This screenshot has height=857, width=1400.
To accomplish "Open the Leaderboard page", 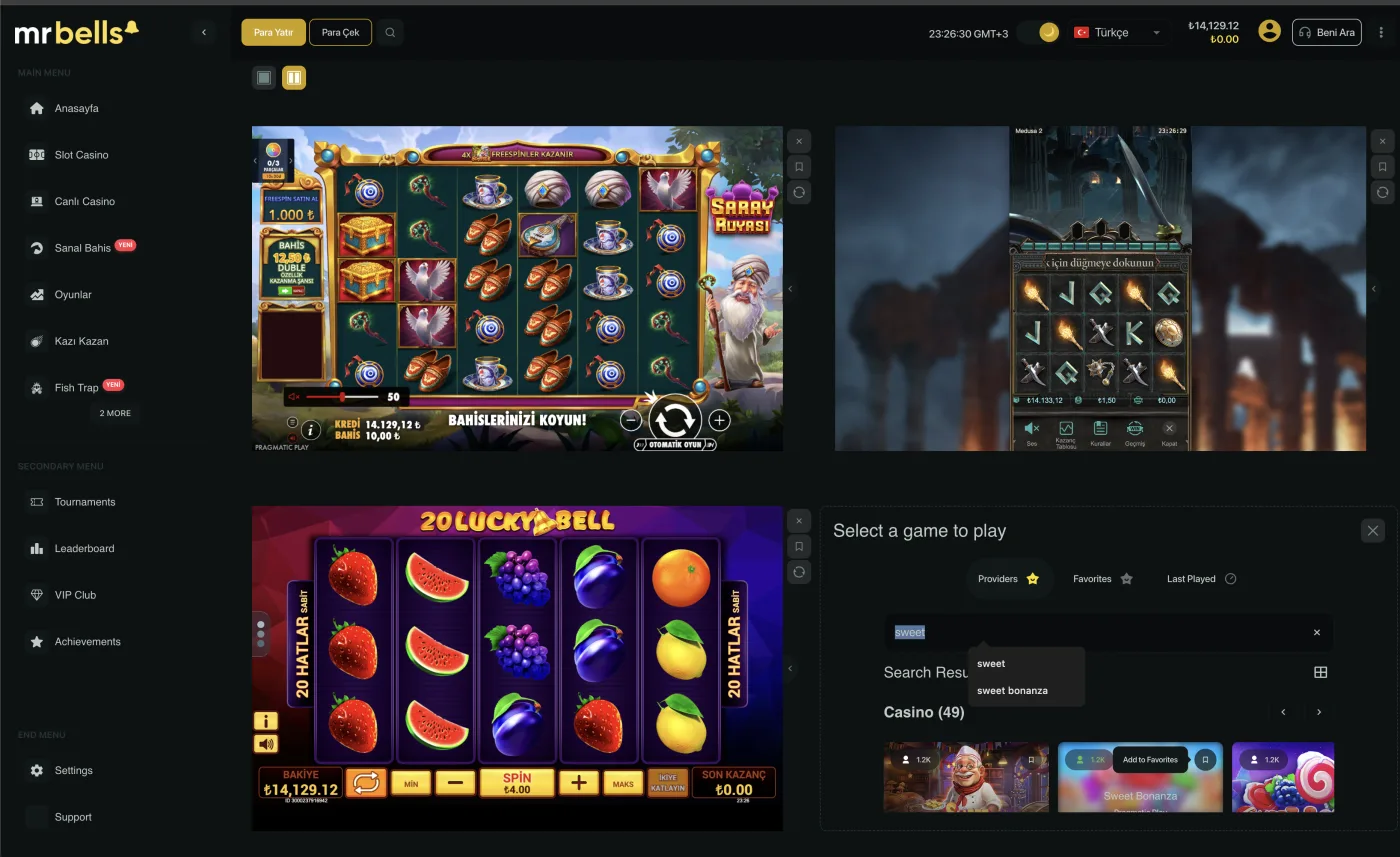I will coord(36,548).
